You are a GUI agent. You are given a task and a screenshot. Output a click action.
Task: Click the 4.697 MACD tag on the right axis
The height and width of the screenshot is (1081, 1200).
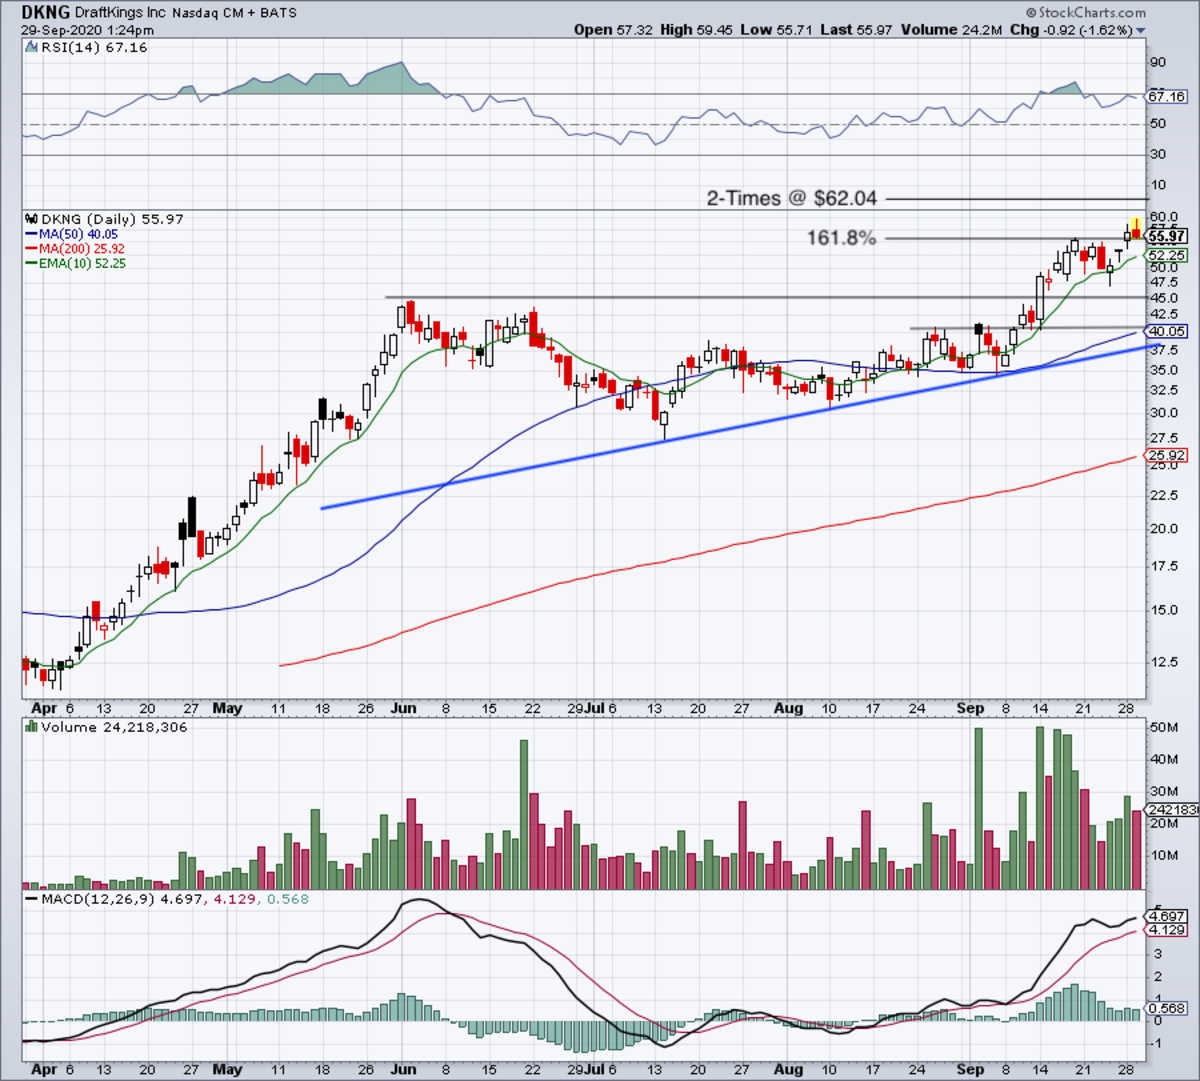pyautogui.click(x=1167, y=916)
